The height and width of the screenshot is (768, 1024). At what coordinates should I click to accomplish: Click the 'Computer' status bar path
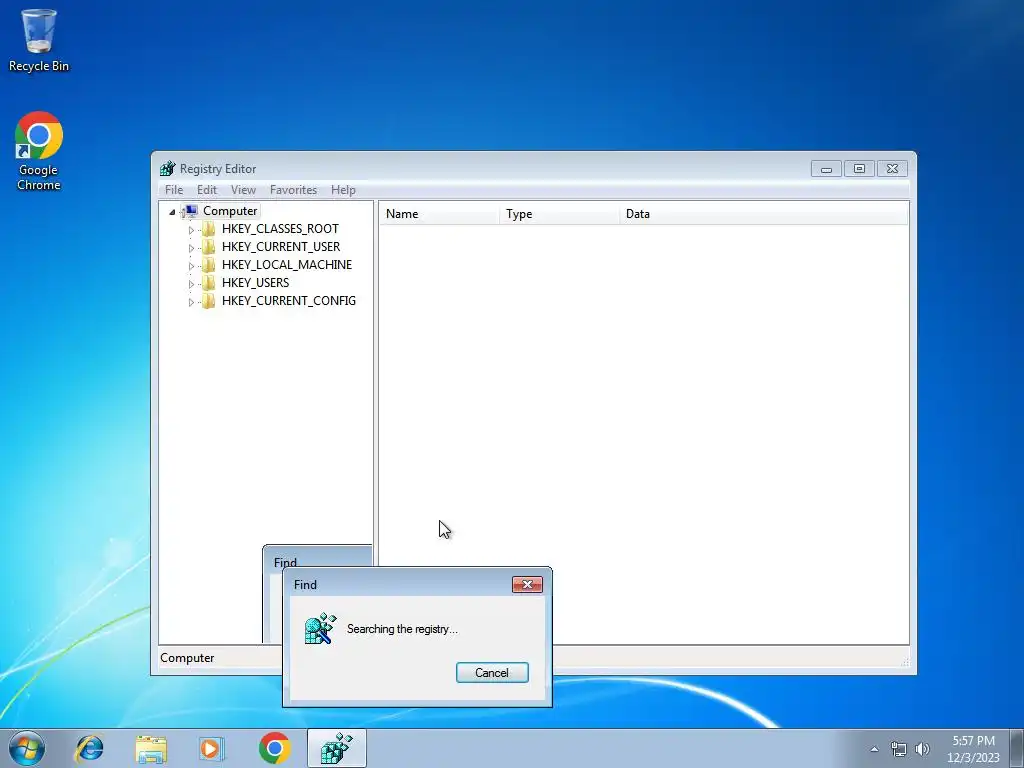(x=187, y=658)
